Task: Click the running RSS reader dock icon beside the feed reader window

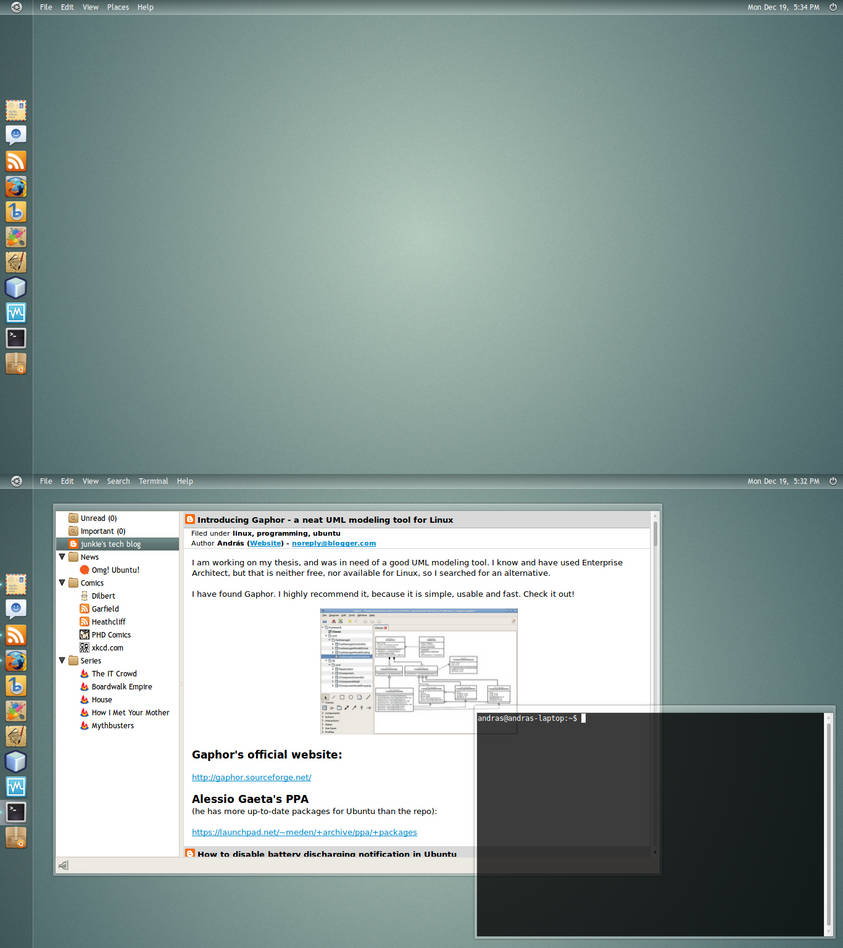Action: 16,635
